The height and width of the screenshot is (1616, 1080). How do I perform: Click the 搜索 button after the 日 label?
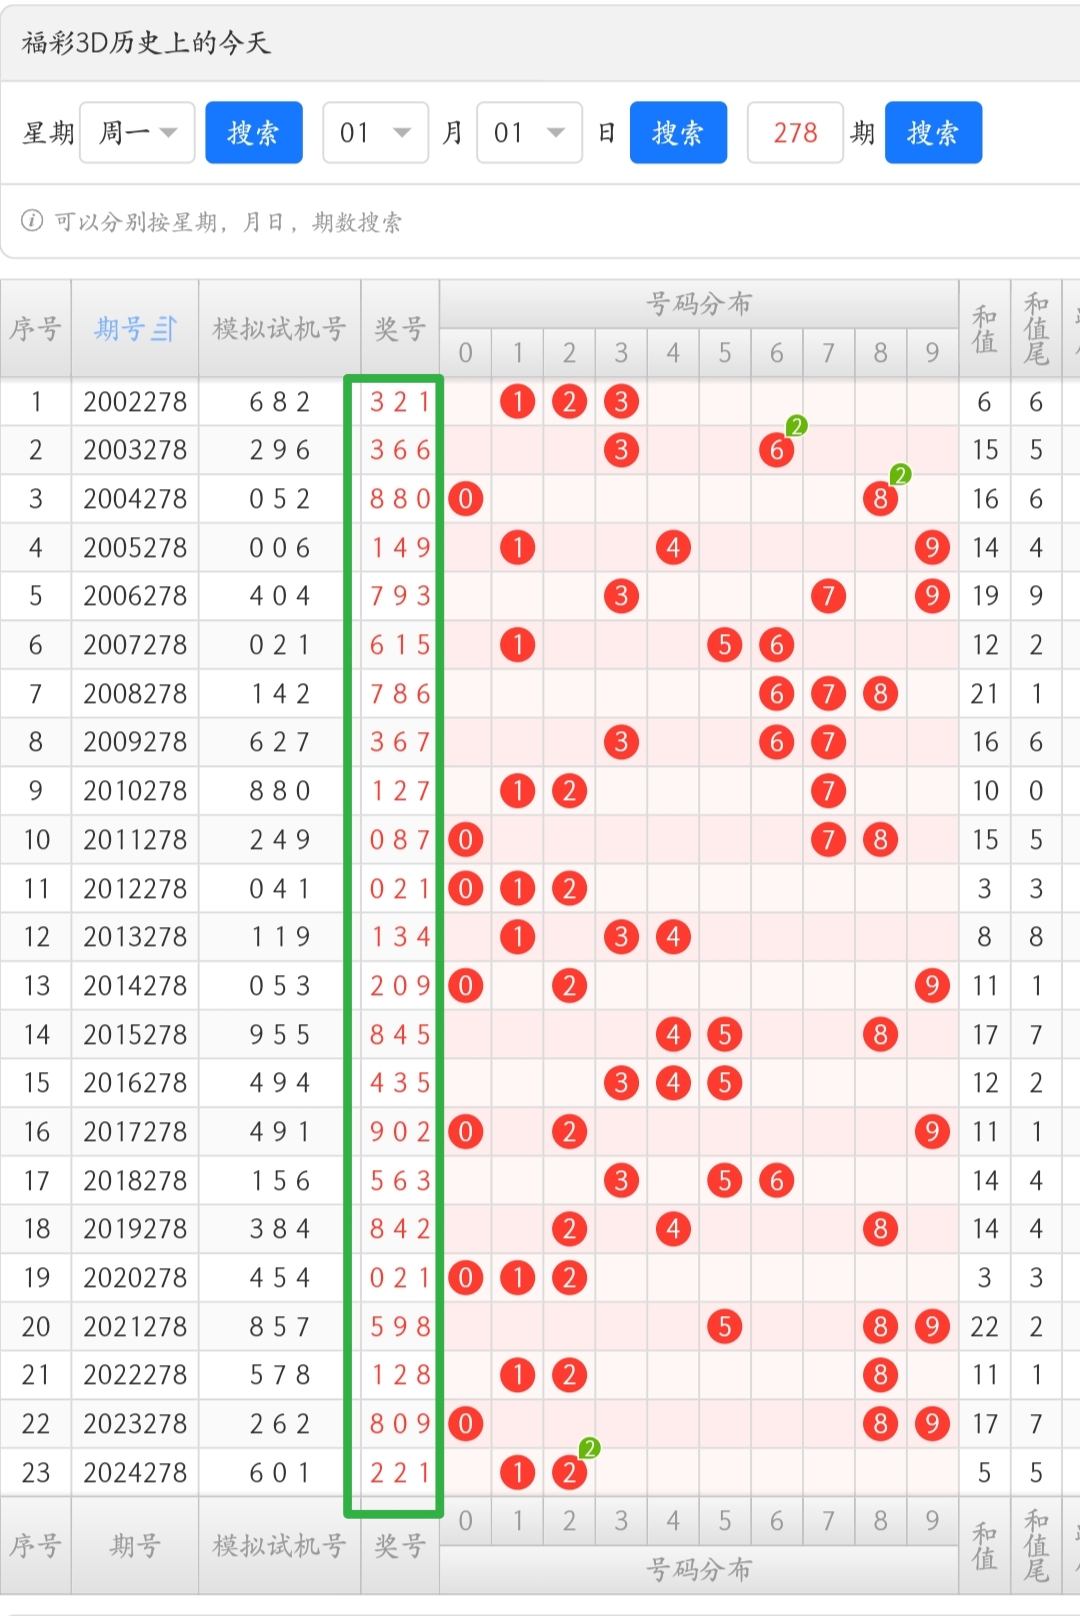(x=678, y=132)
